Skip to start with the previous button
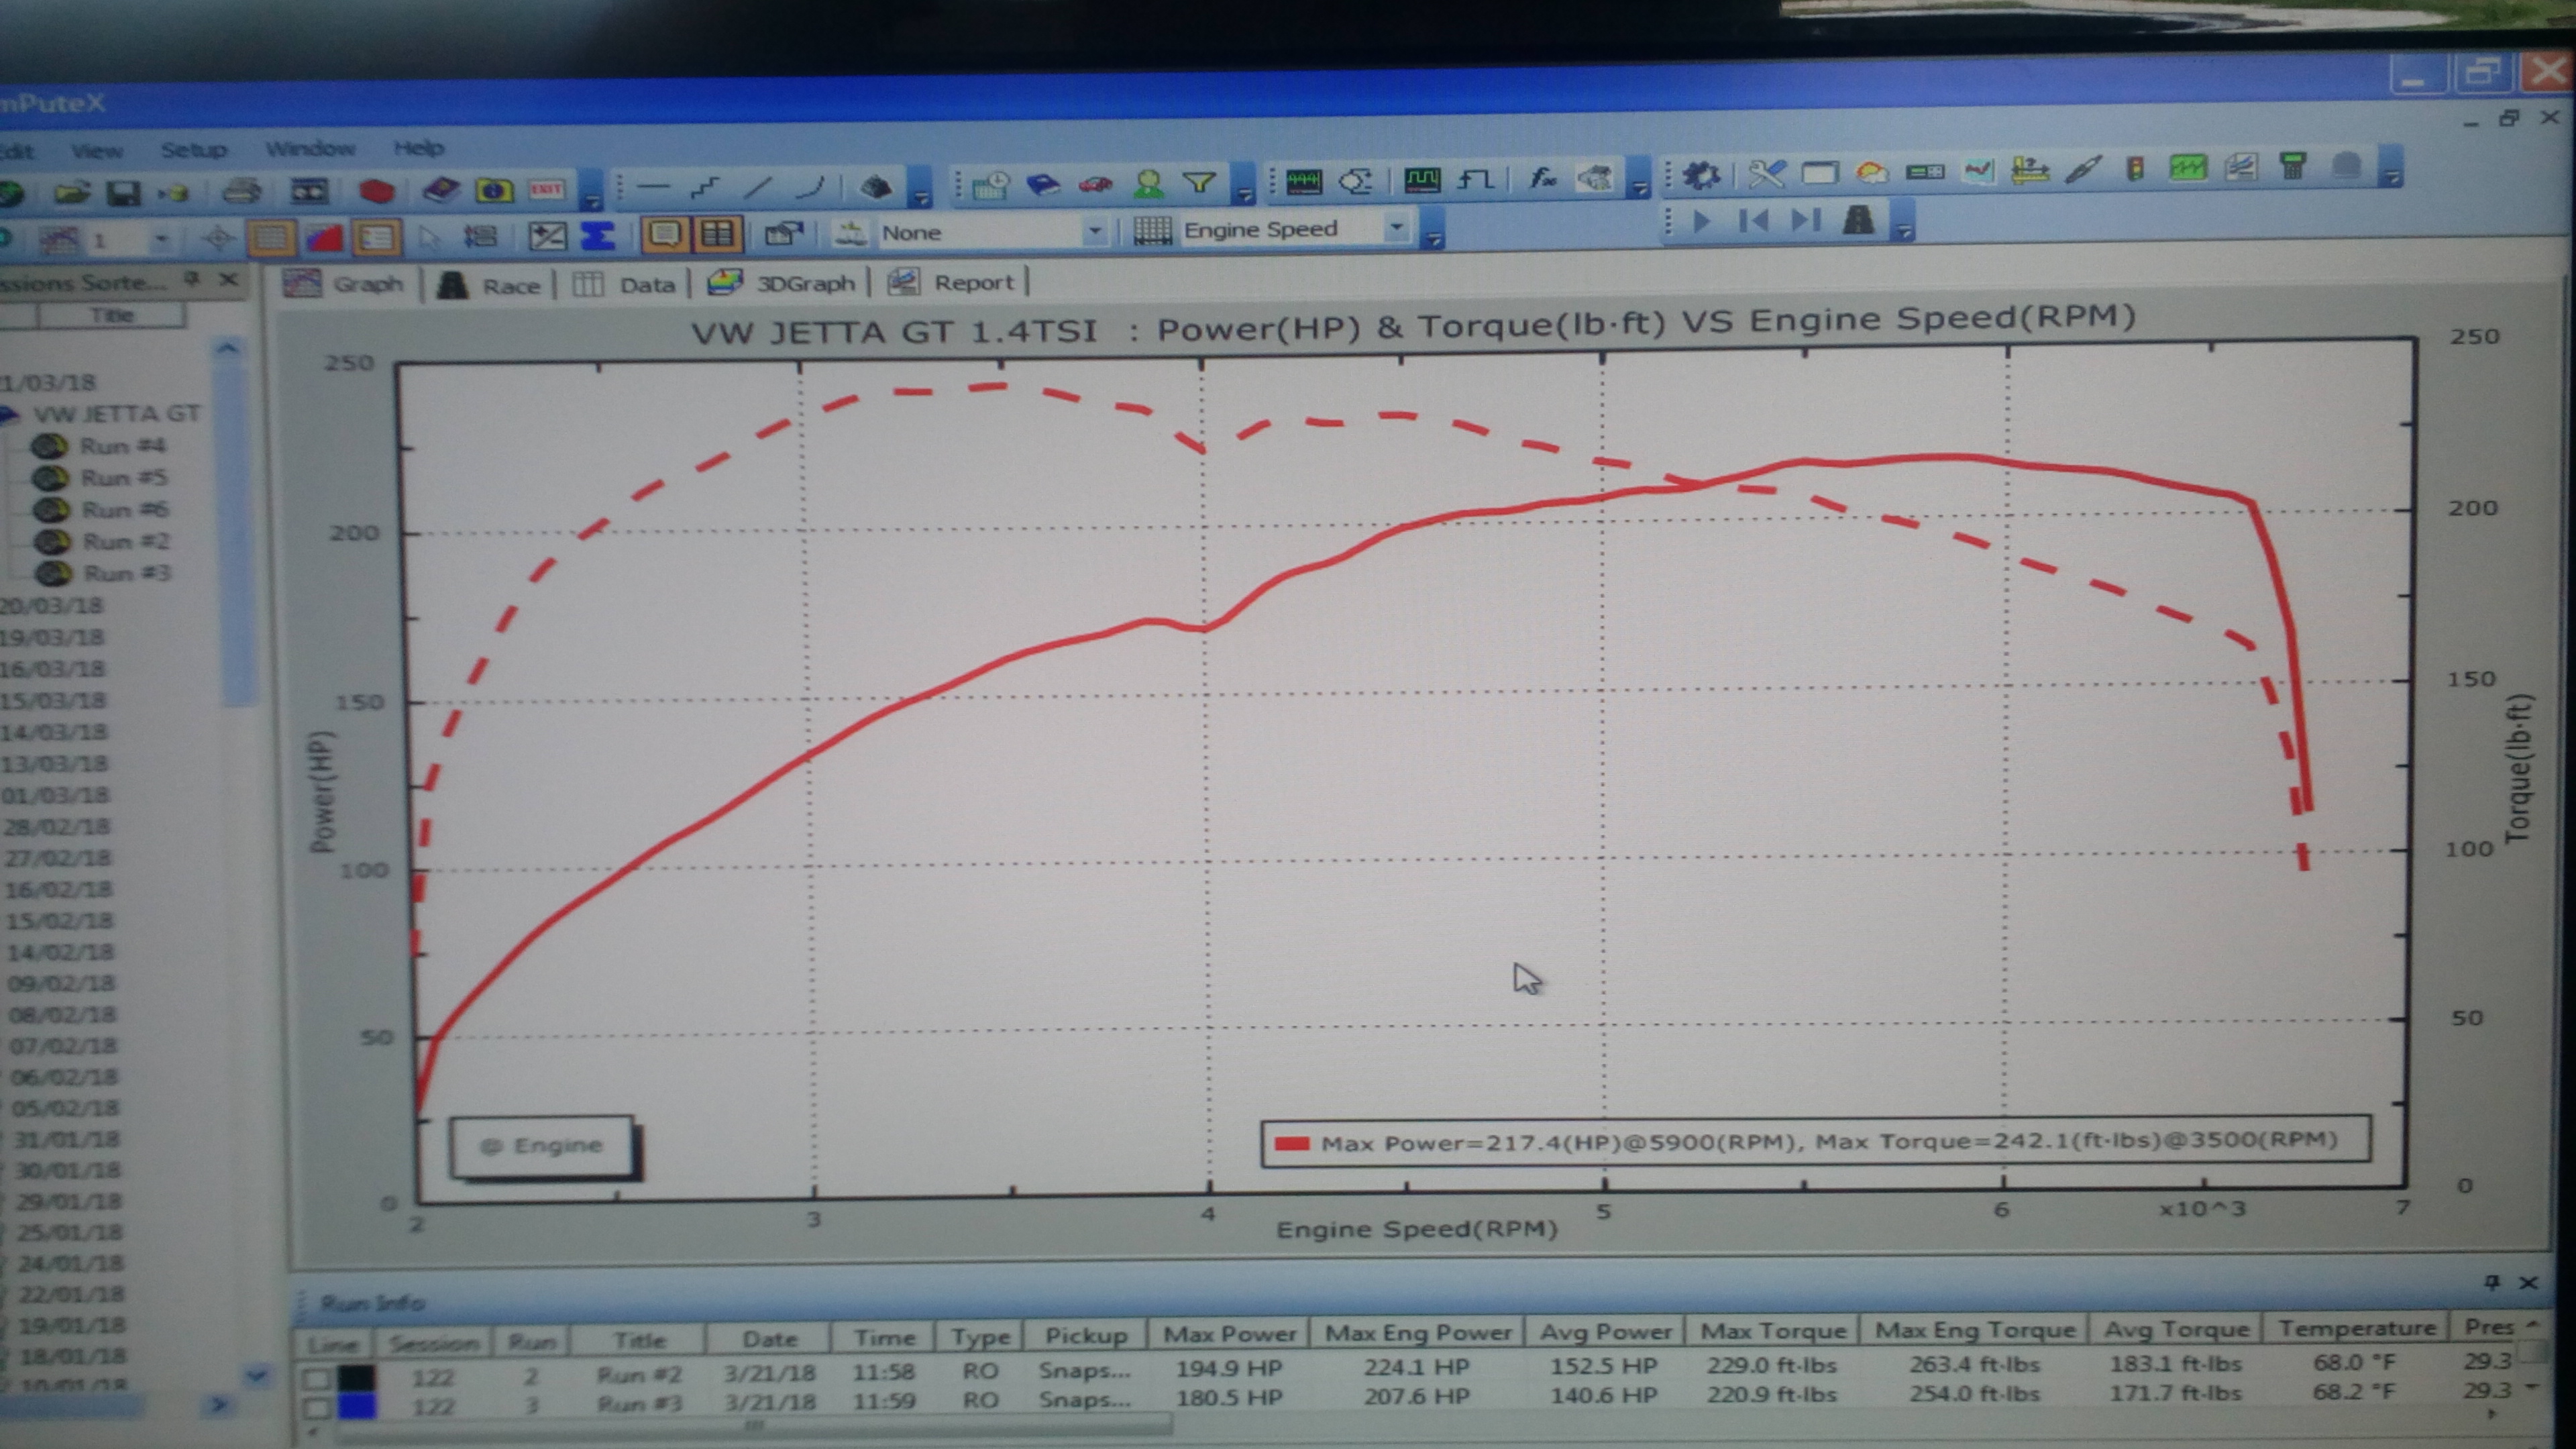 coord(1754,221)
